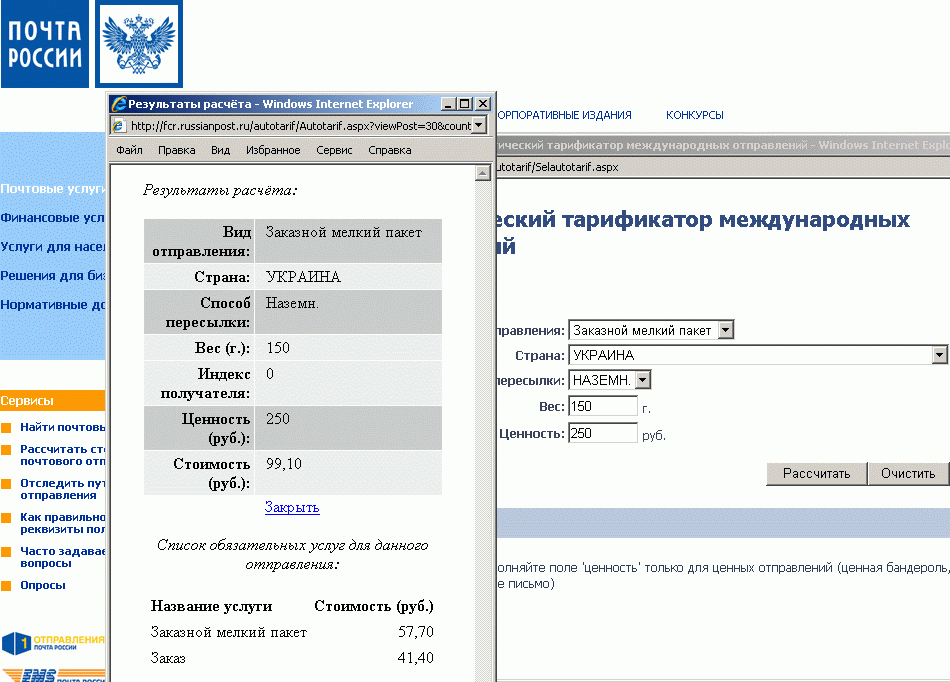The height and width of the screenshot is (682, 950).
Task: Click the Заказ 41,40 service row
Action: click(292, 658)
